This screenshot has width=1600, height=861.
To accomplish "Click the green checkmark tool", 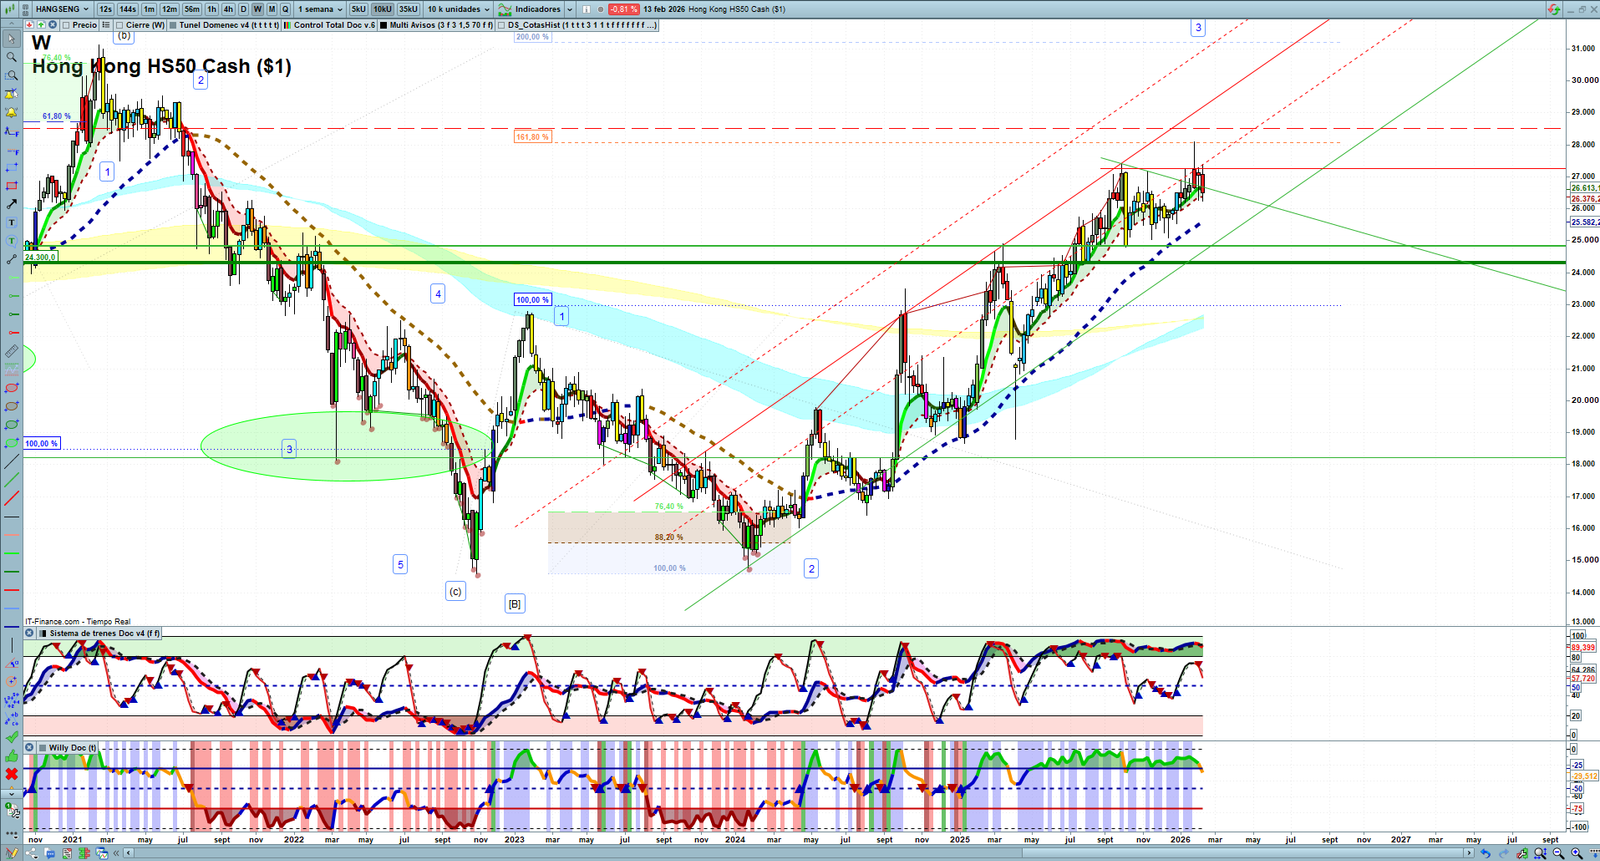I will coord(12,737).
